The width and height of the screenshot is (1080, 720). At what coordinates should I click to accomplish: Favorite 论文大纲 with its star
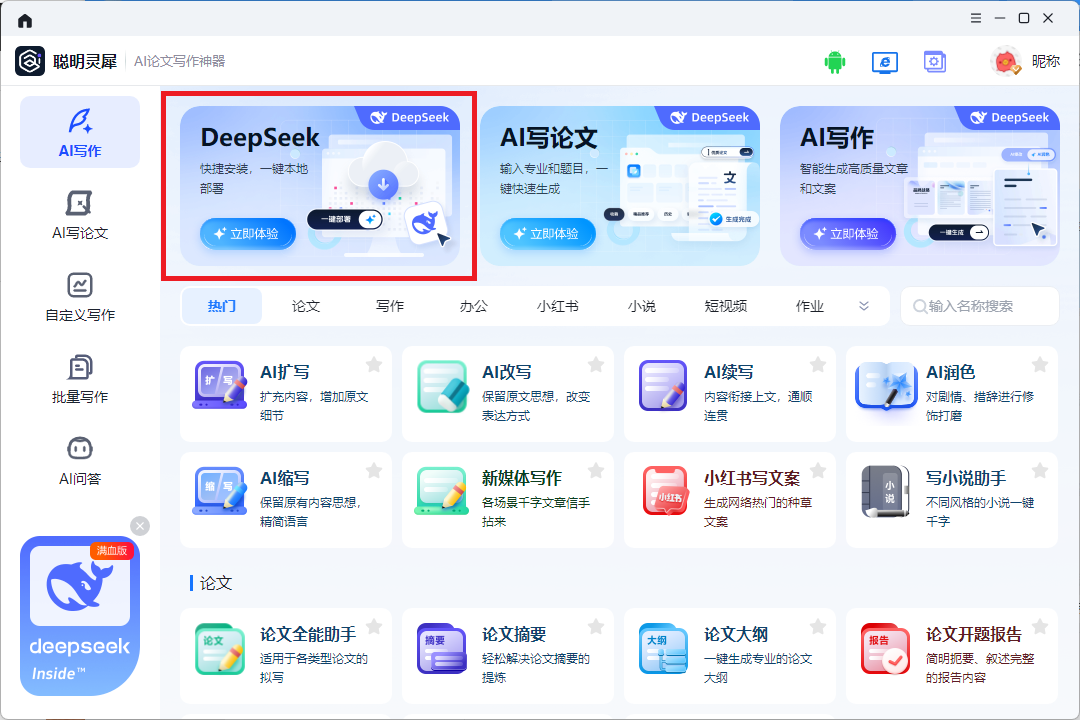818,626
